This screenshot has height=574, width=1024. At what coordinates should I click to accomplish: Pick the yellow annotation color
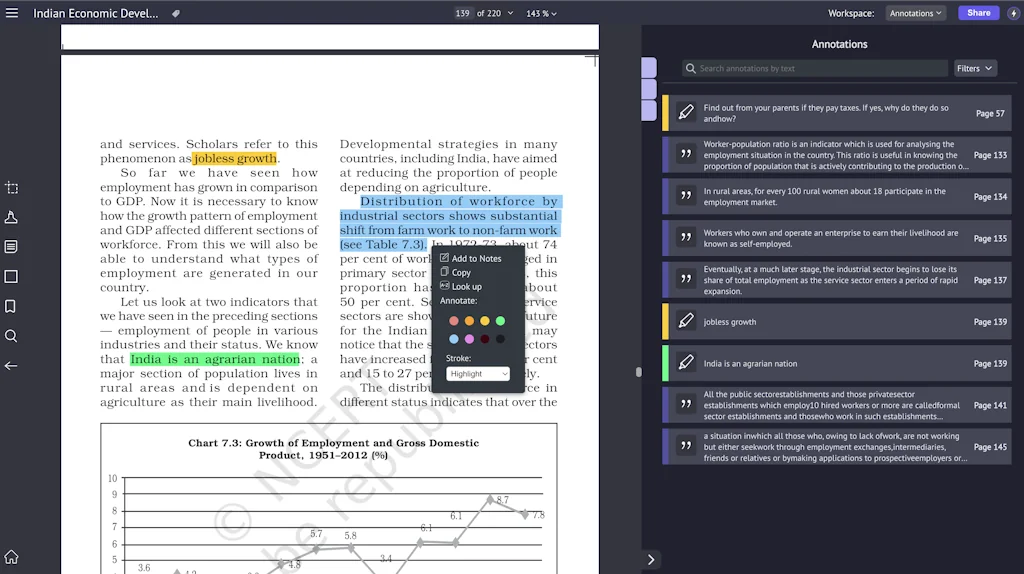485,321
